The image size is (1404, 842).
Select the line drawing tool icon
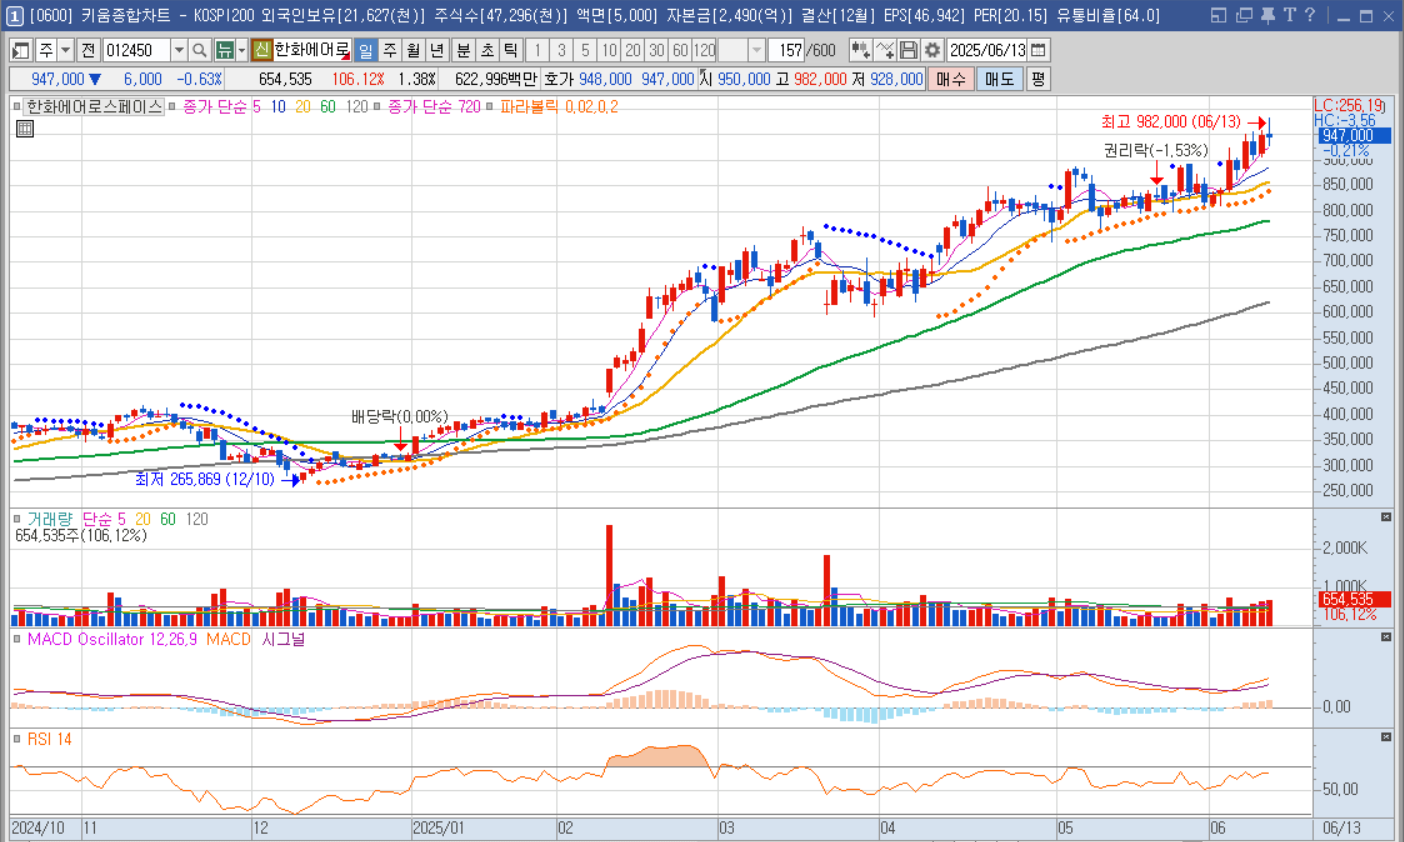point(884,50)
